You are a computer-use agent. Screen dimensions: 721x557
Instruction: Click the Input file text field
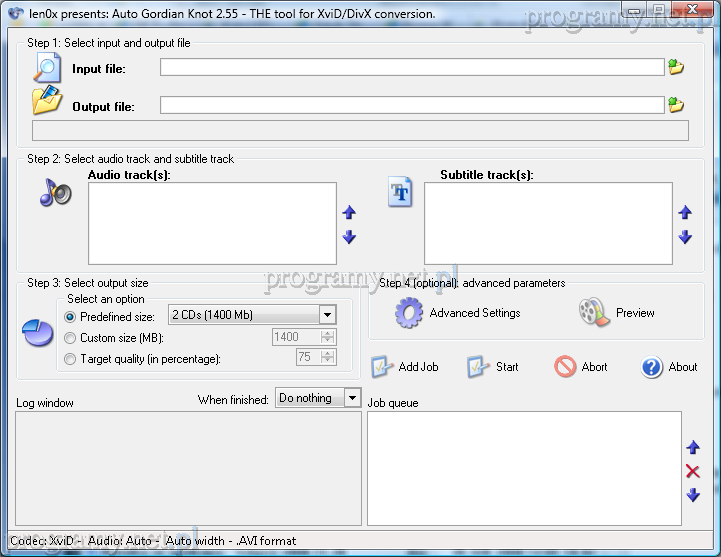click(411, 68)
